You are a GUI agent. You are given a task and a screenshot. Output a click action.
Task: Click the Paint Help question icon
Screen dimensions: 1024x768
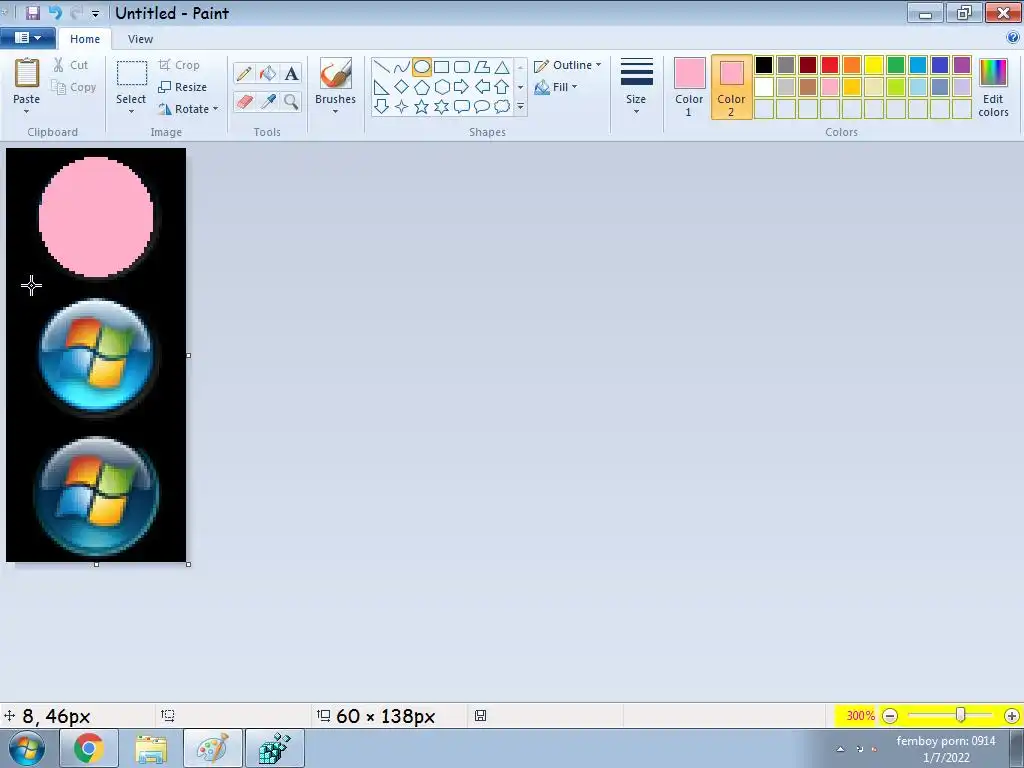click(1013, 38)
